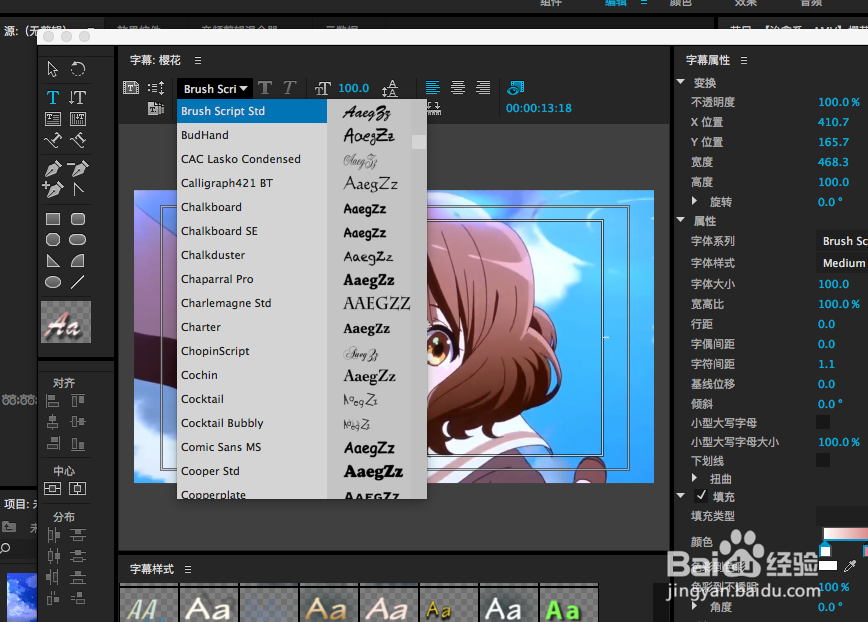Collapse the Brush Script font dropdown
The image size is (868, 622).
(x=215, y=89)
